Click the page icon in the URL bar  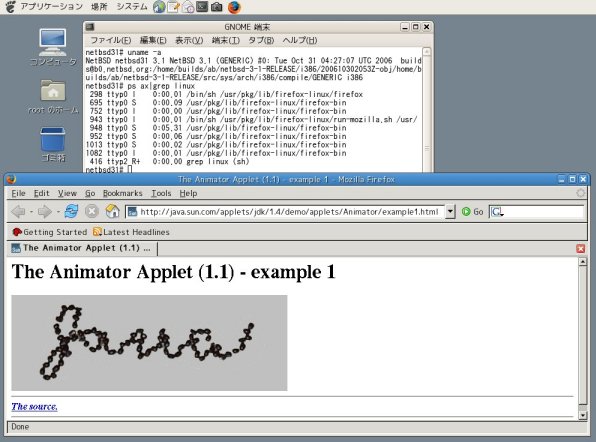[x=132, y=212]
